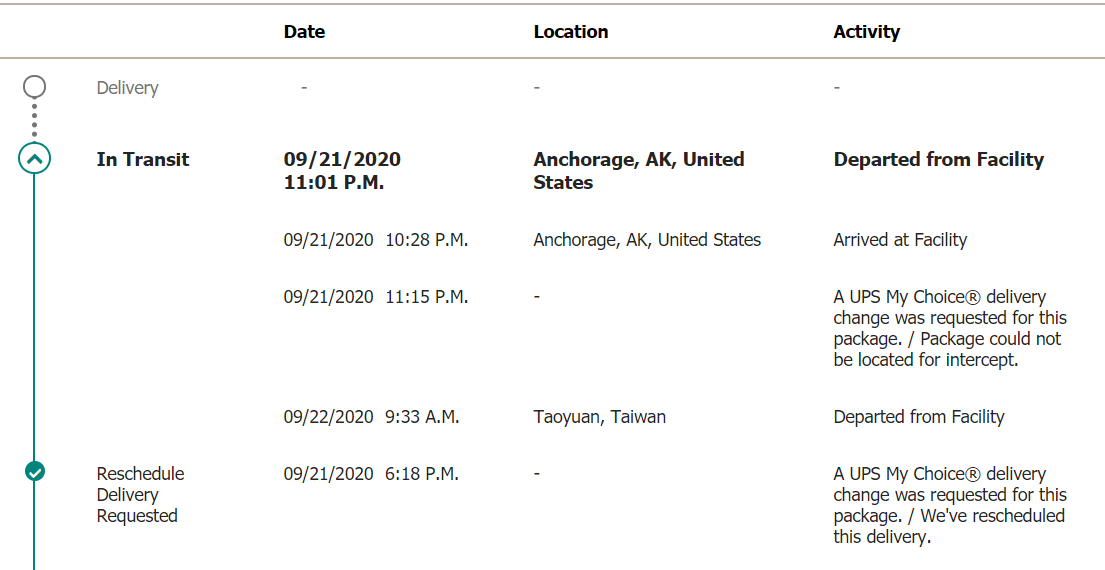This screenshot has width=1105, height=570.
Task: Click the Taoyuan, Taiwan location
Action: 599,417
